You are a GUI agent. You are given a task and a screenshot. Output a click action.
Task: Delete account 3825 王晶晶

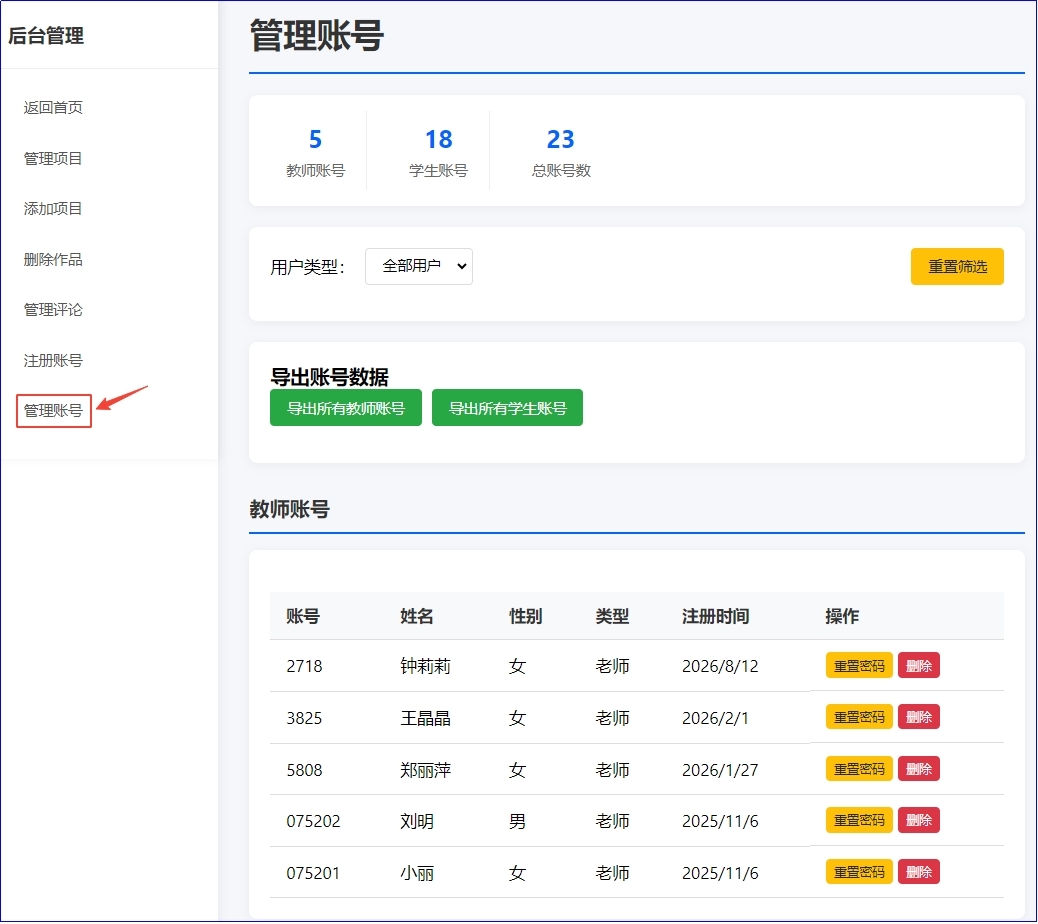tap(918, 717)
